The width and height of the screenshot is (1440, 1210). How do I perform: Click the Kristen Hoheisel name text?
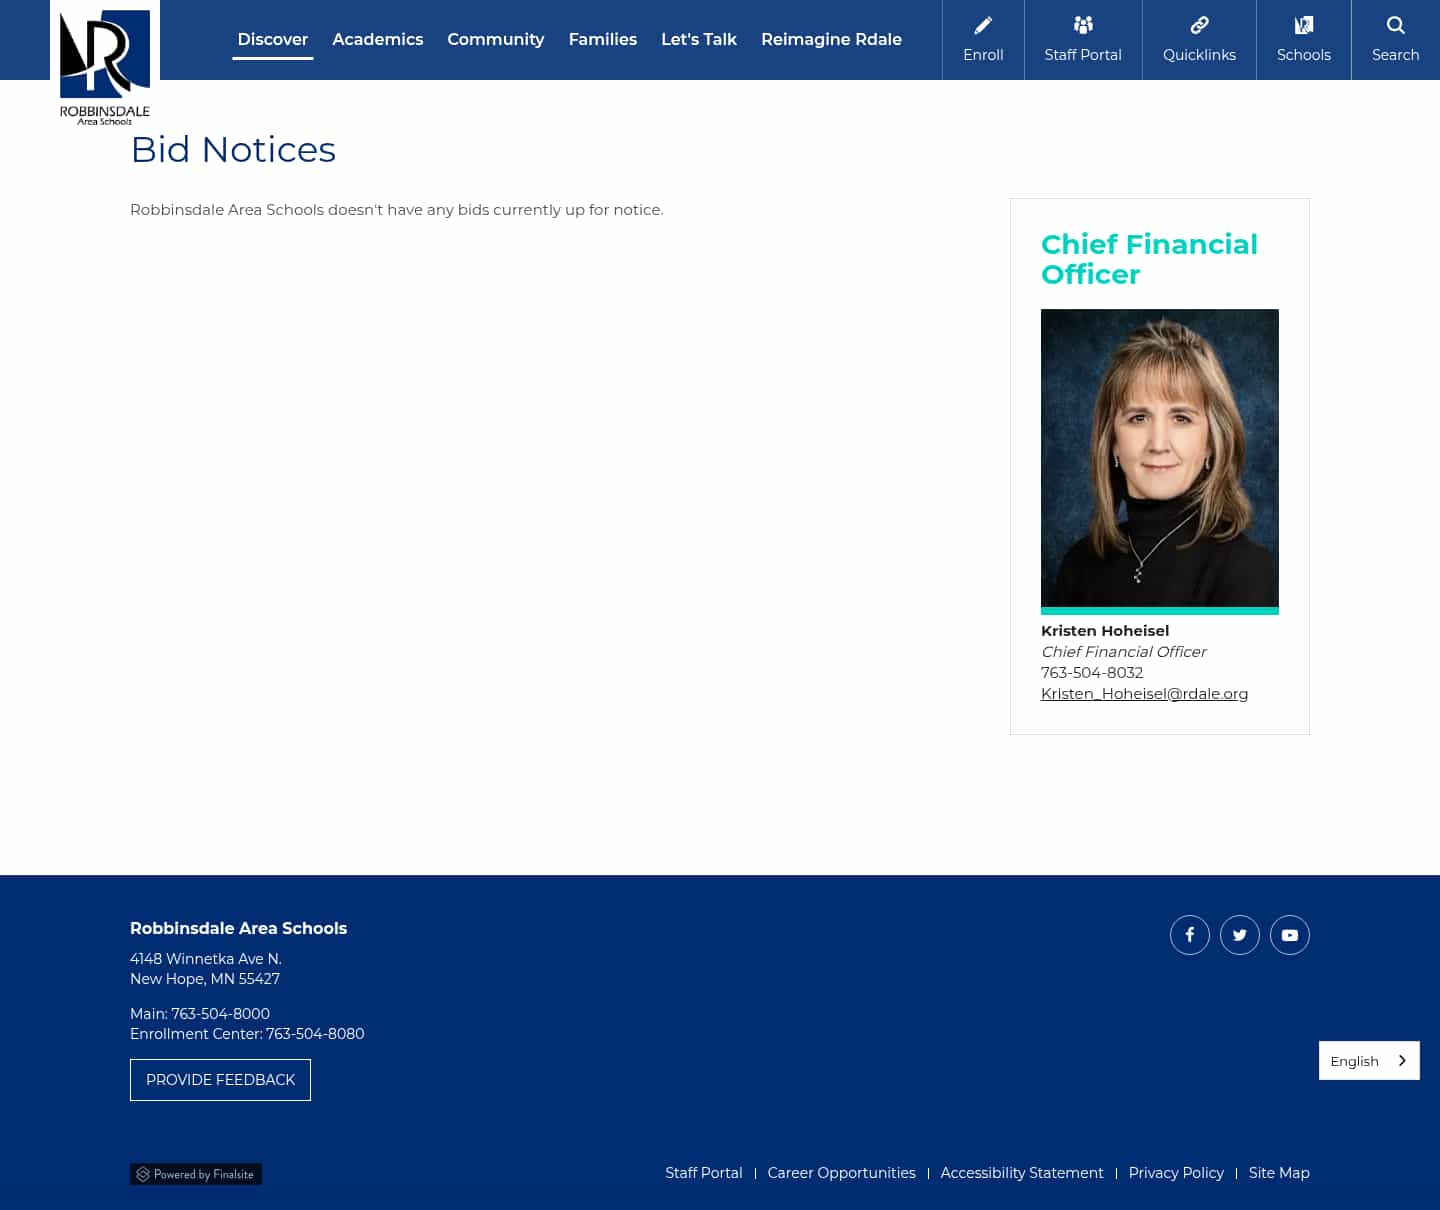point(1105,631)
